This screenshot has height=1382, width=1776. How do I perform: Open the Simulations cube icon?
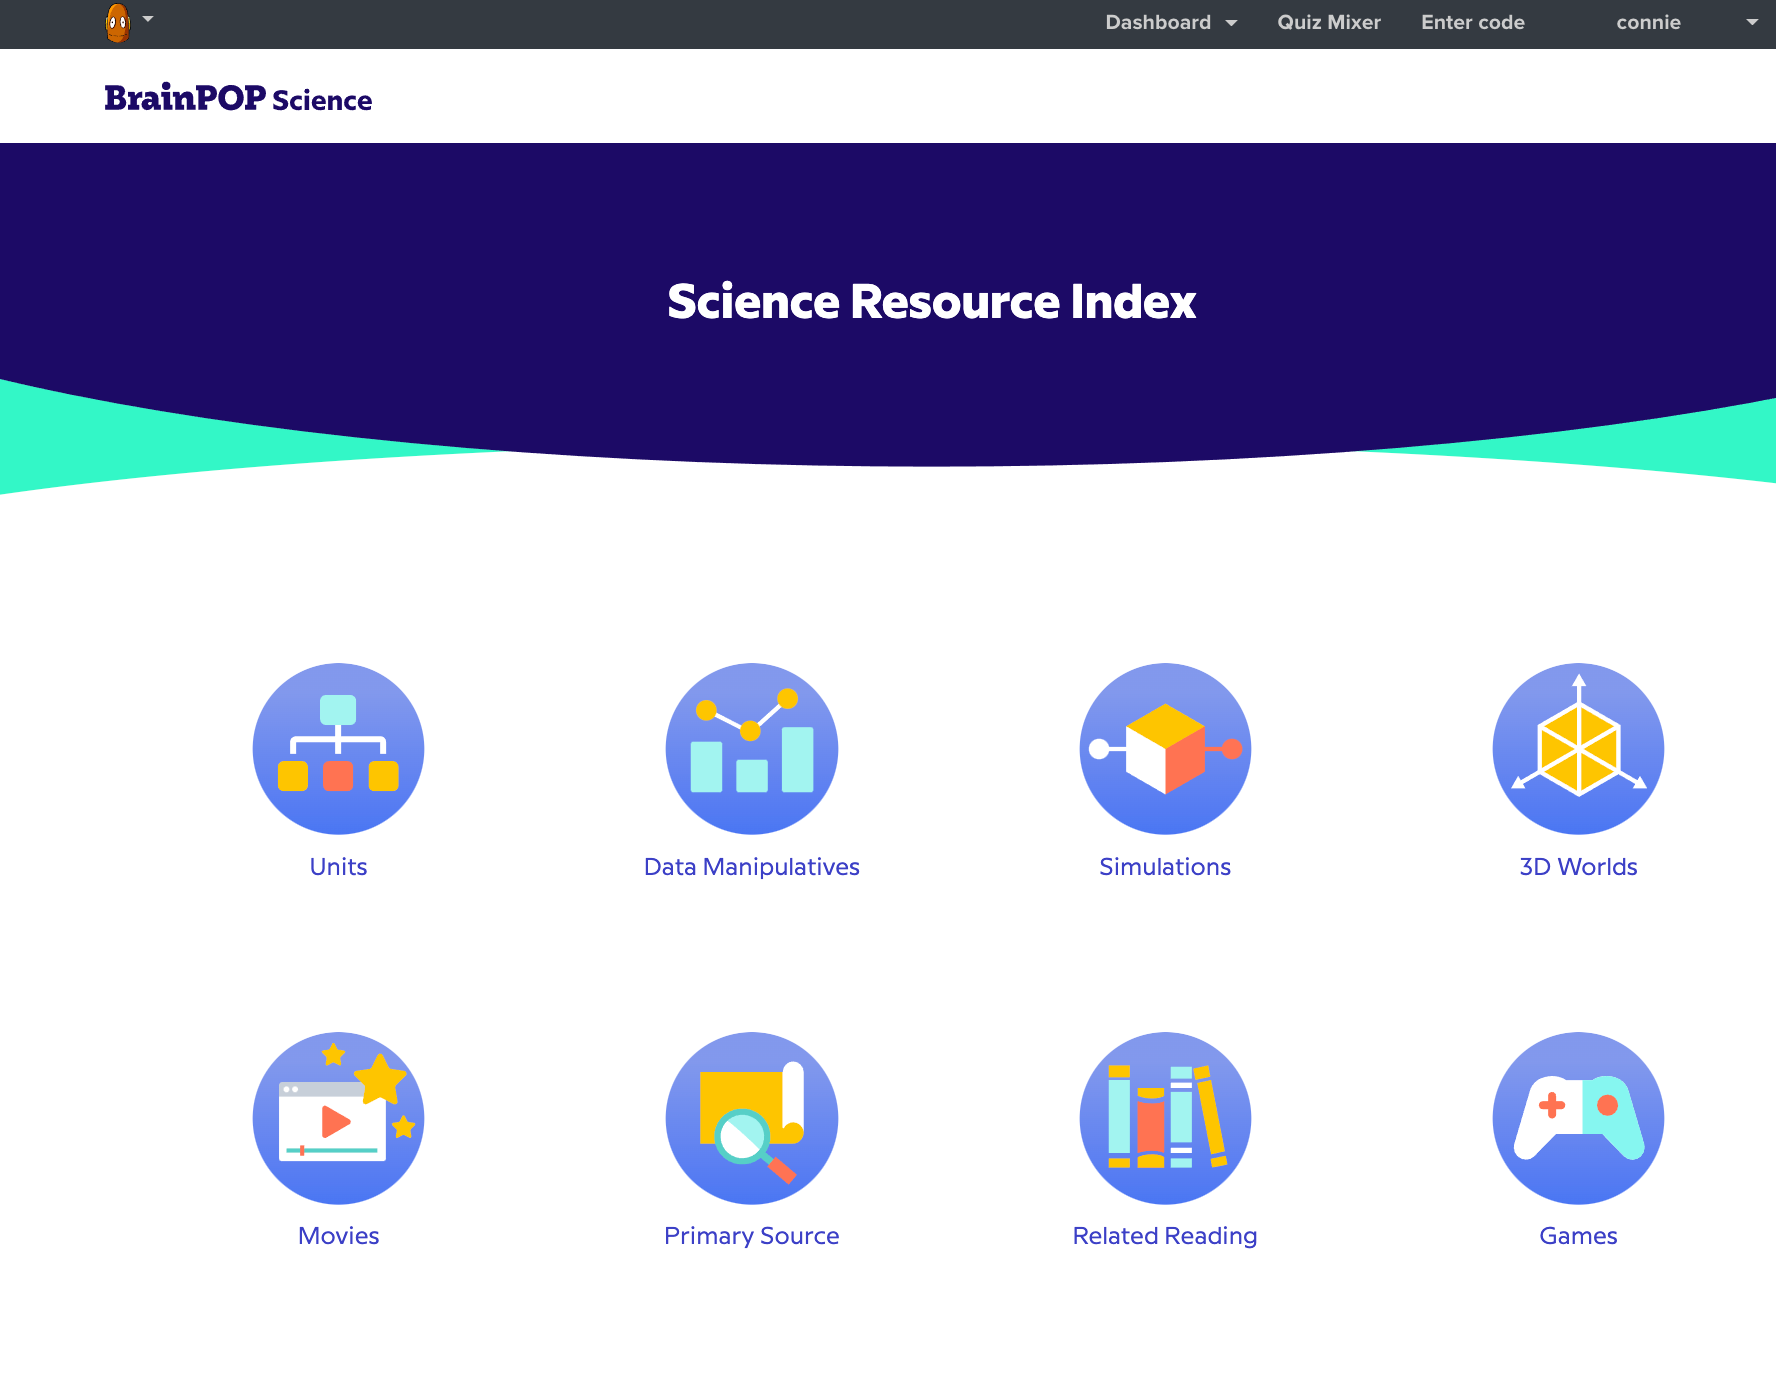pos(1164,748)
